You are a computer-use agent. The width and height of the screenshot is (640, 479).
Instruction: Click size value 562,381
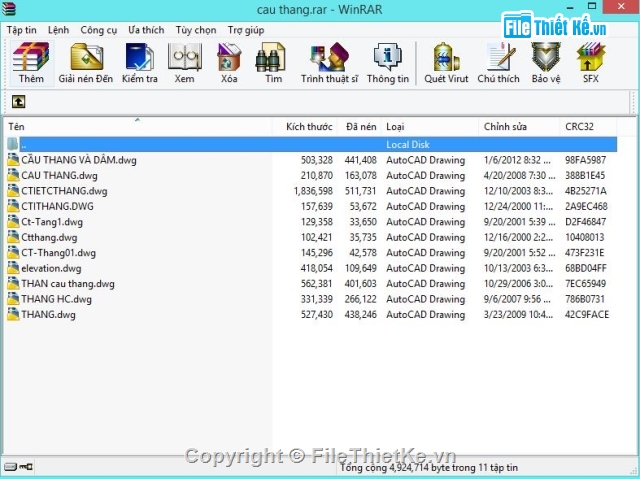coord(317,284)
